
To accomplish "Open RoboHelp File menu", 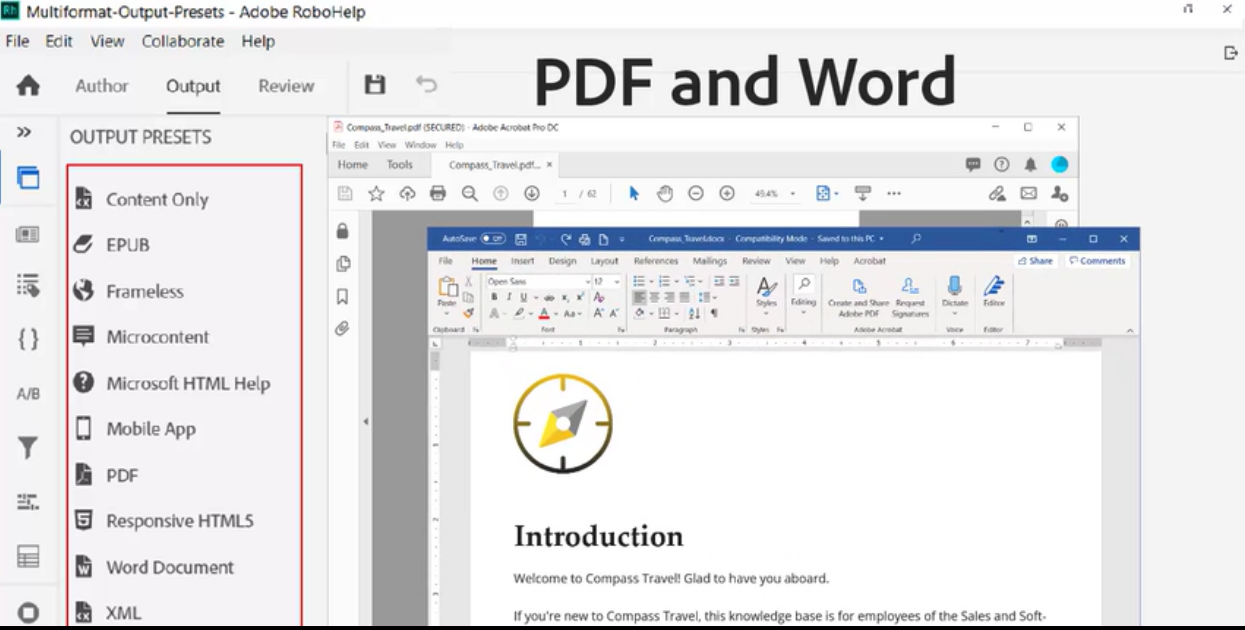I will tap(17, 41).
